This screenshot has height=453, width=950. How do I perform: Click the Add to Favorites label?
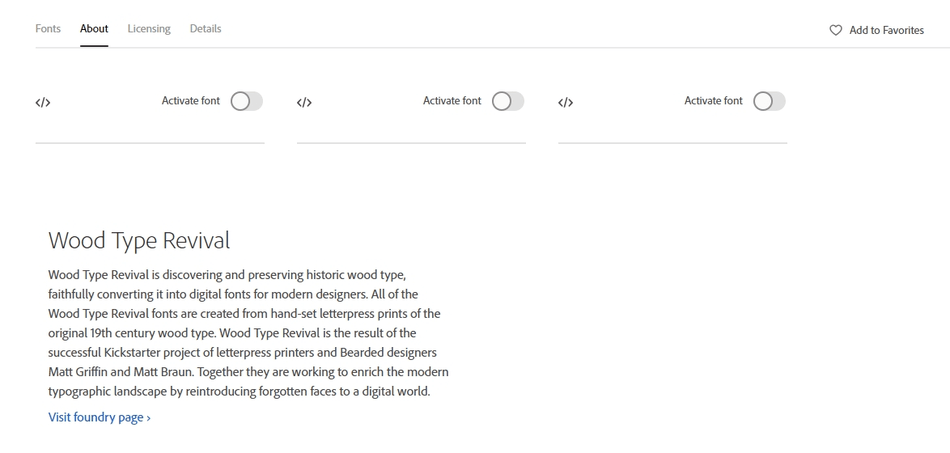(886, 30)
